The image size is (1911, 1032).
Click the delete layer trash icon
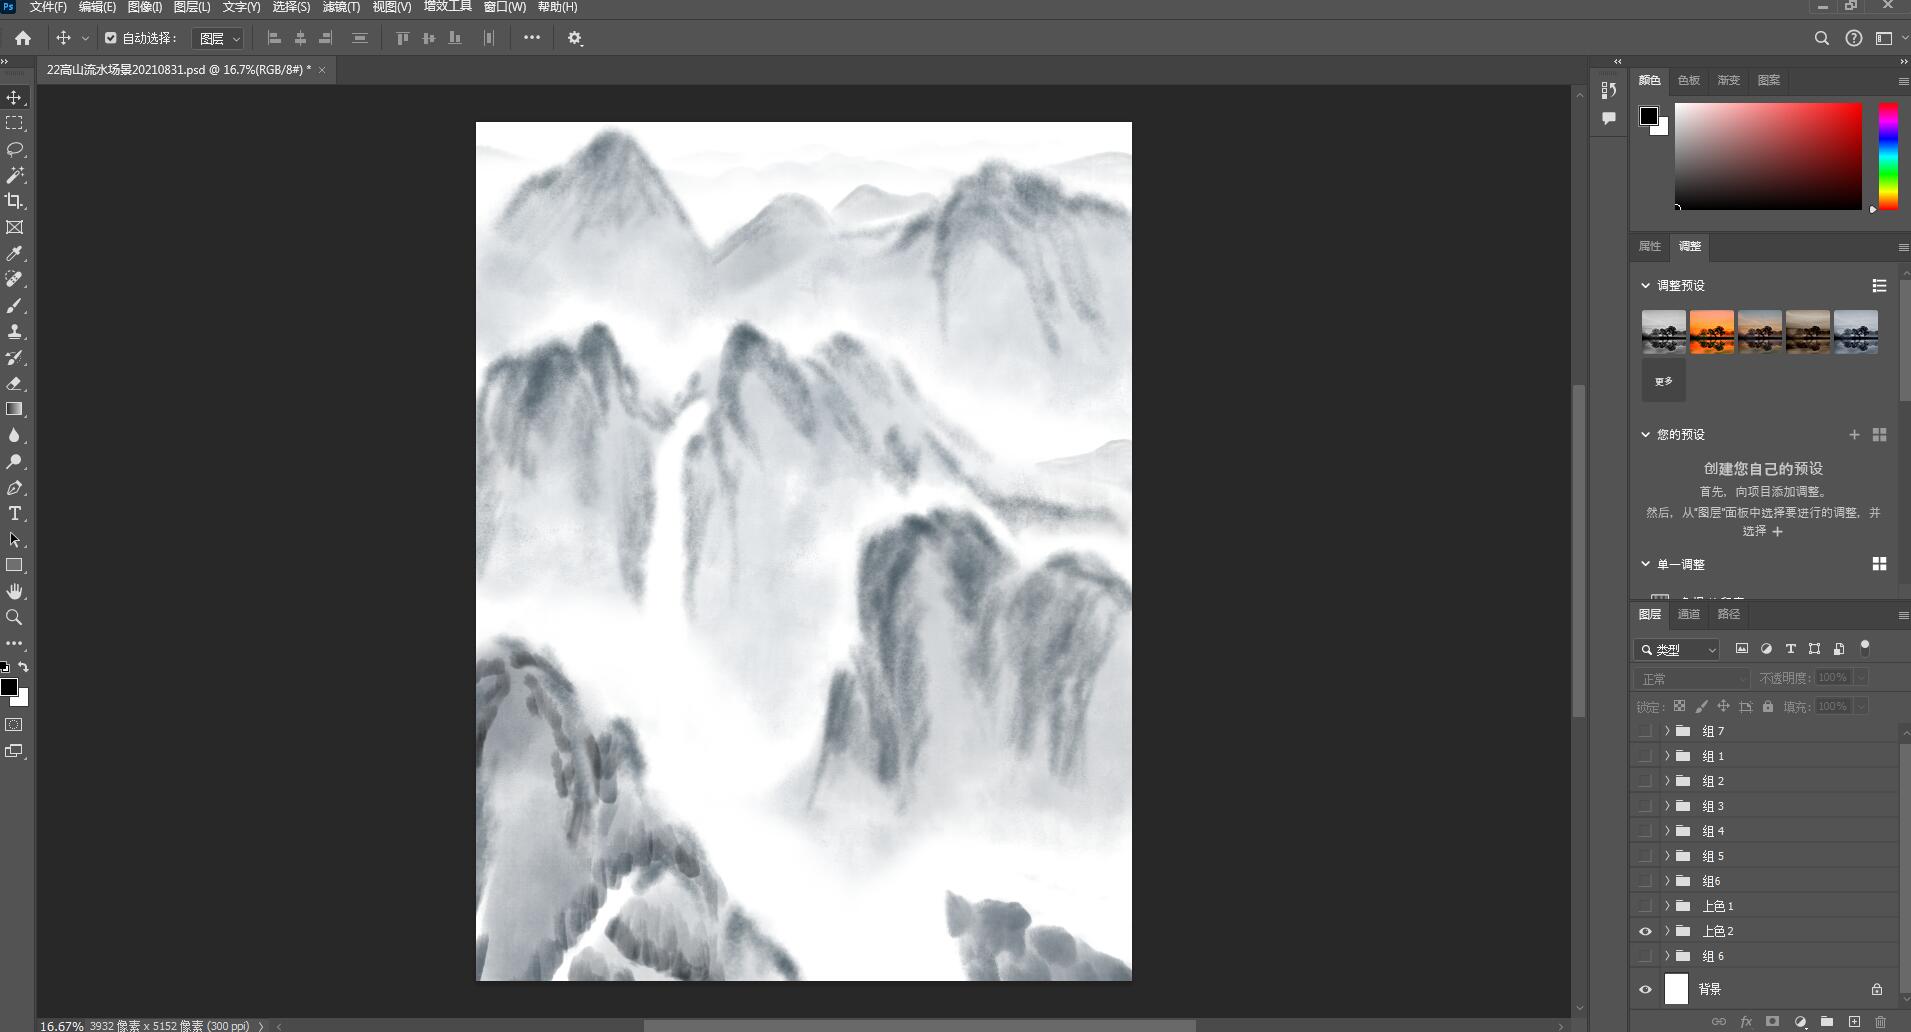[x=1880, y=1022]
